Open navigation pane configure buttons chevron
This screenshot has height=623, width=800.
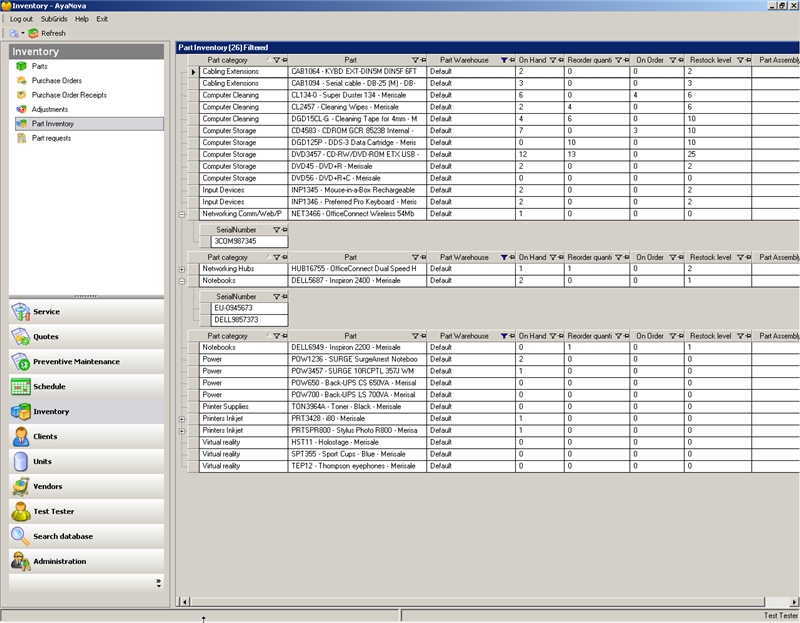click(159, 583)
